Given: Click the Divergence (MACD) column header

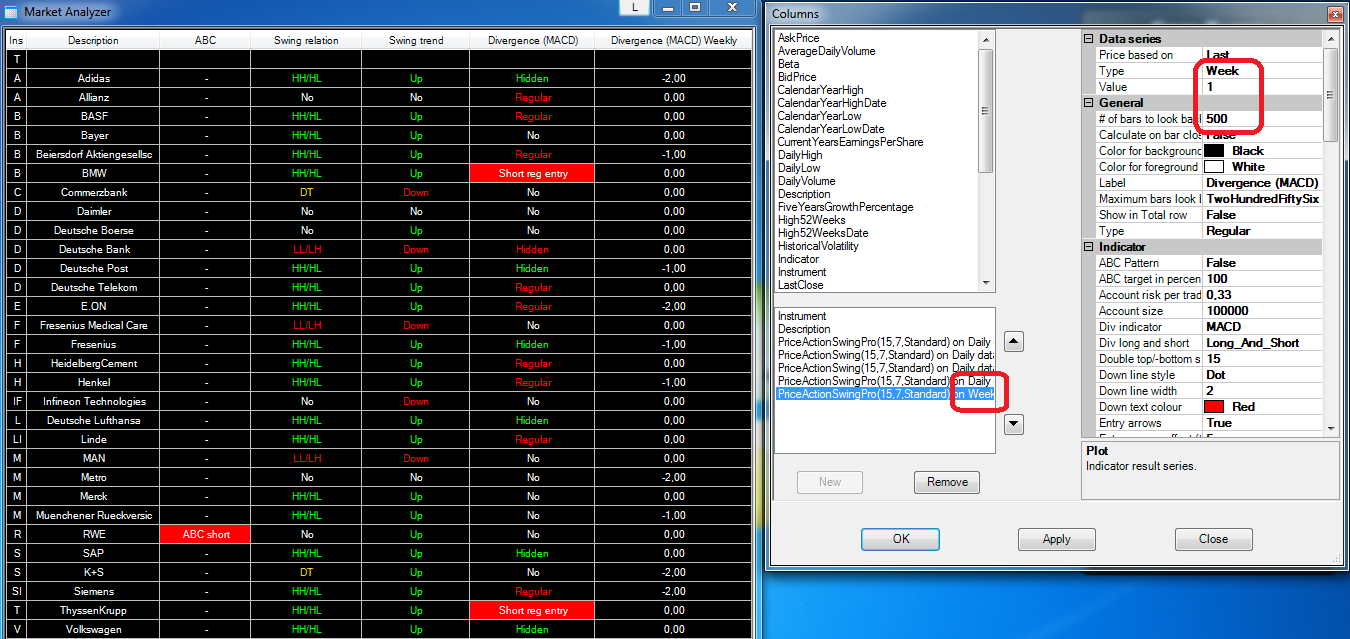Looking at the screenshot, I should pos(532,41).
